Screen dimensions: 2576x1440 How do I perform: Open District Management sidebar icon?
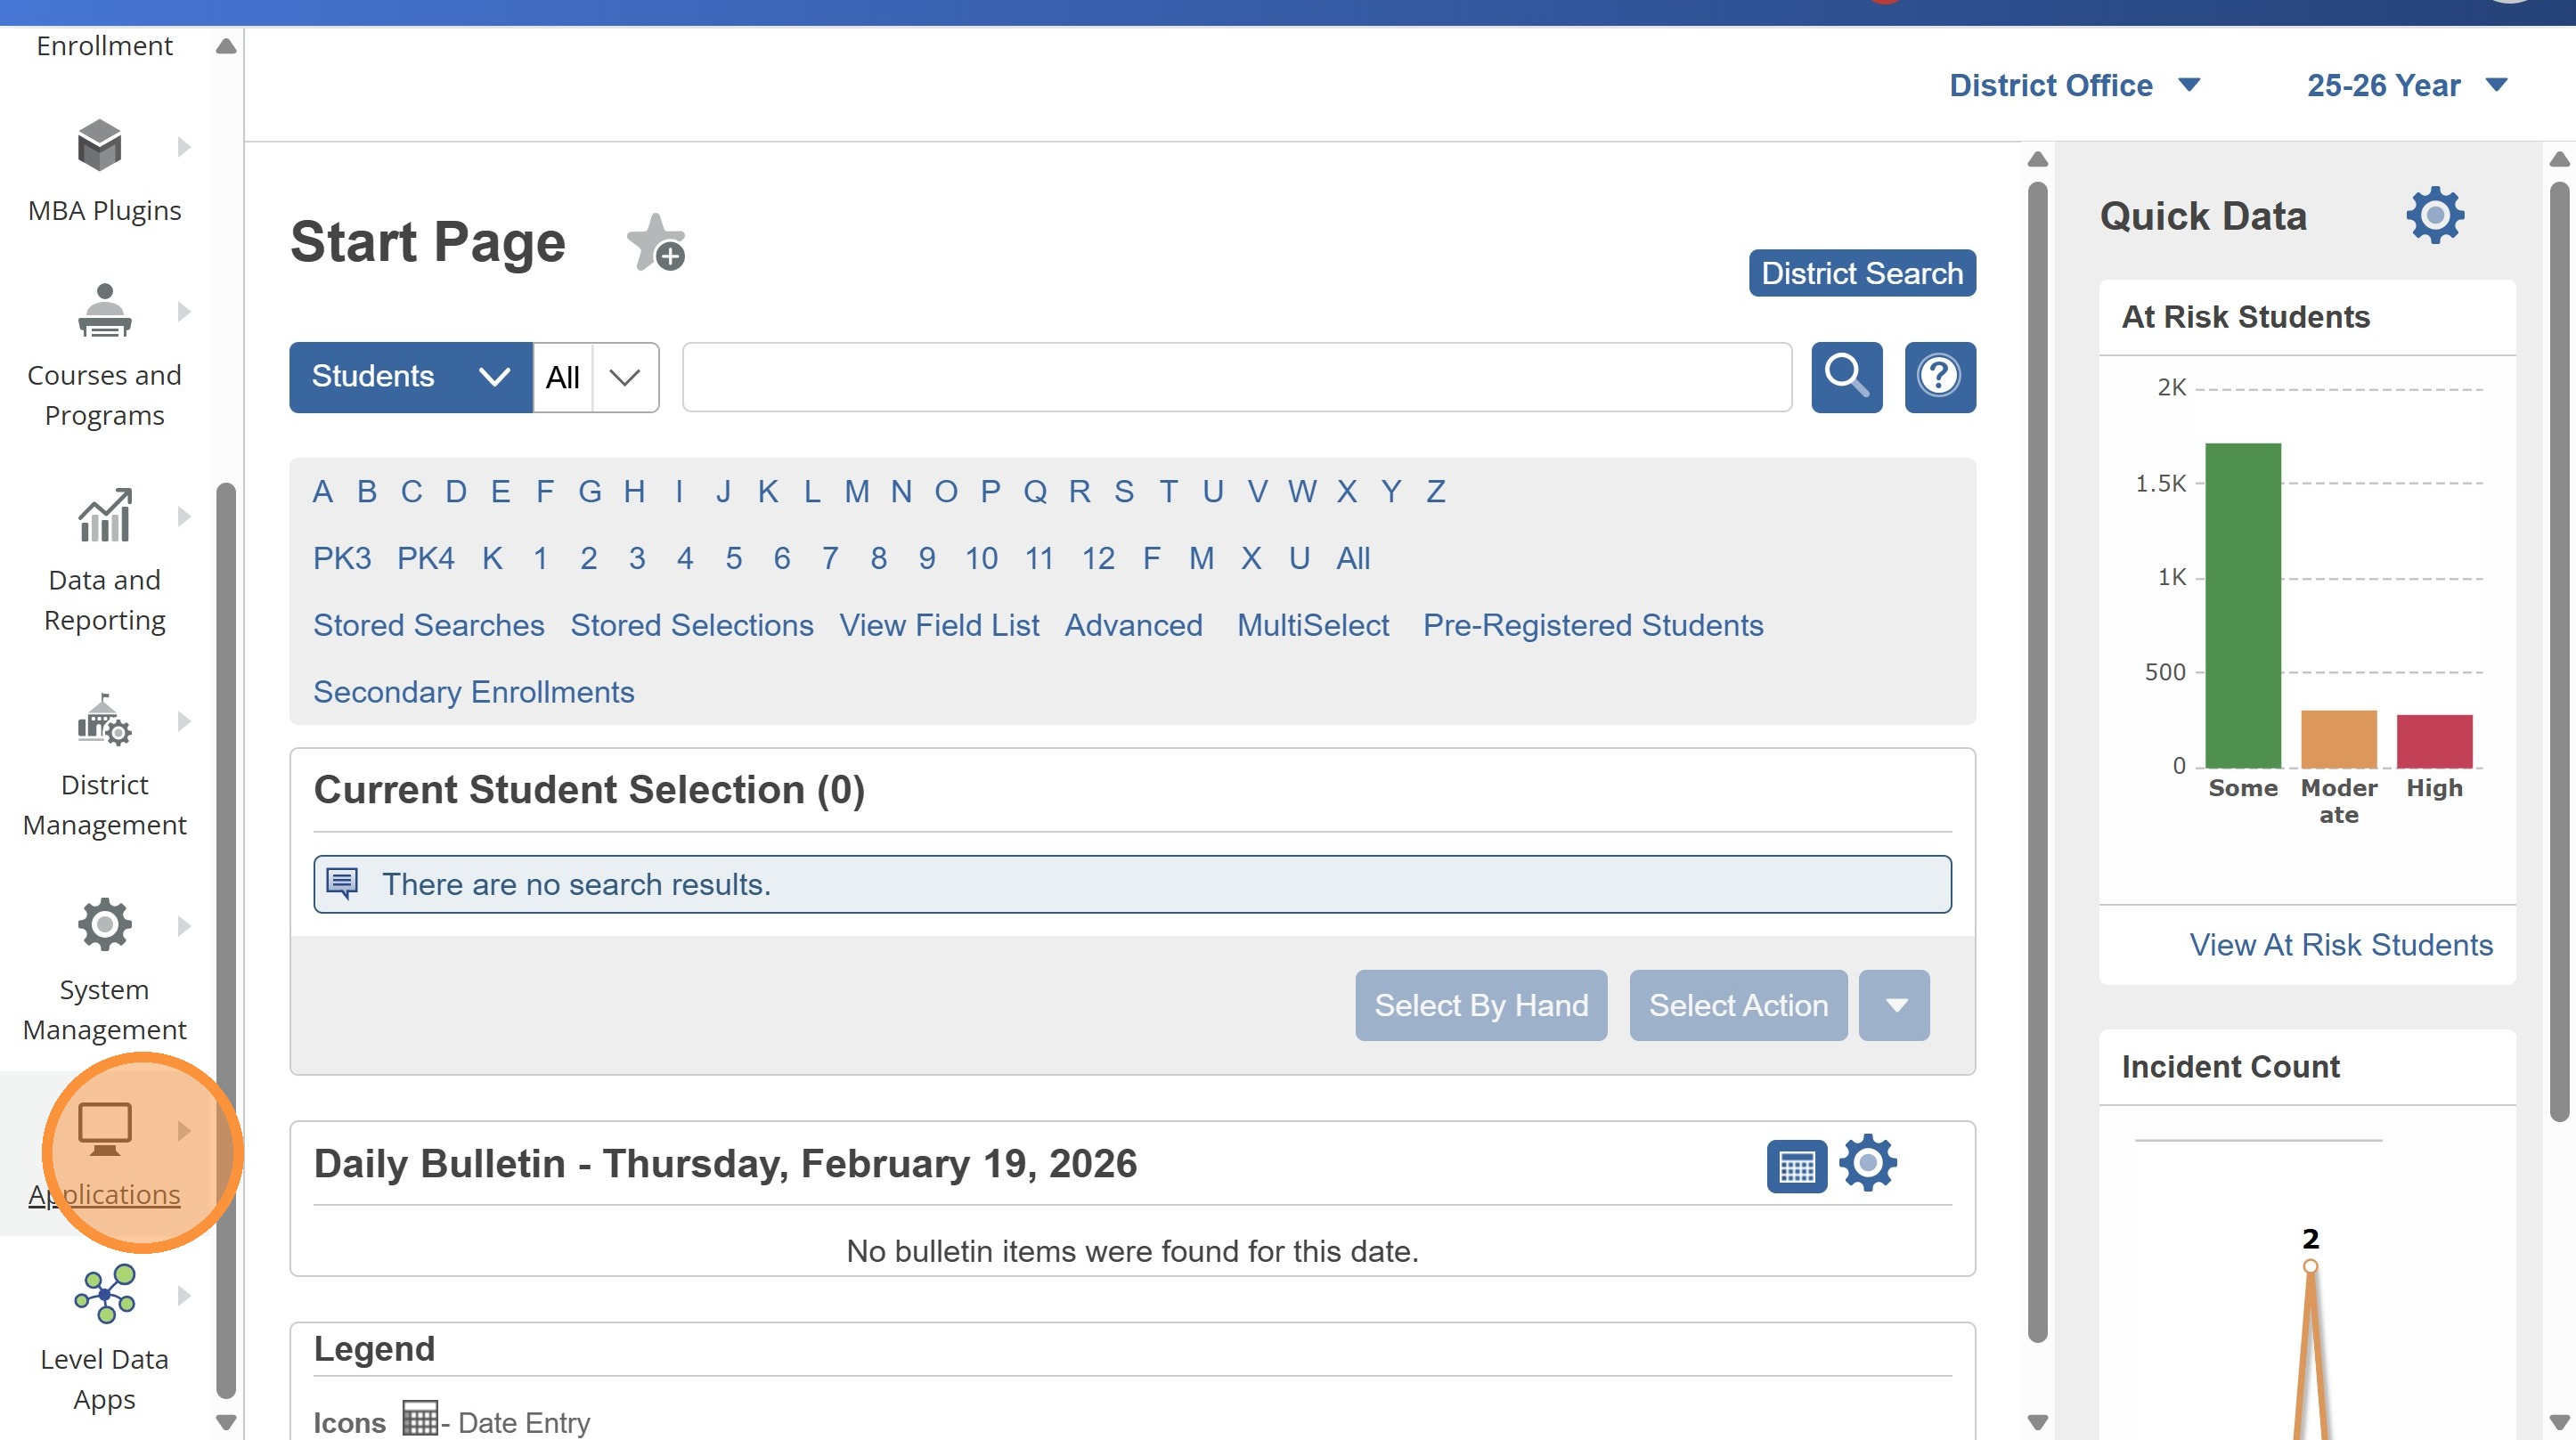click(104, 721)
